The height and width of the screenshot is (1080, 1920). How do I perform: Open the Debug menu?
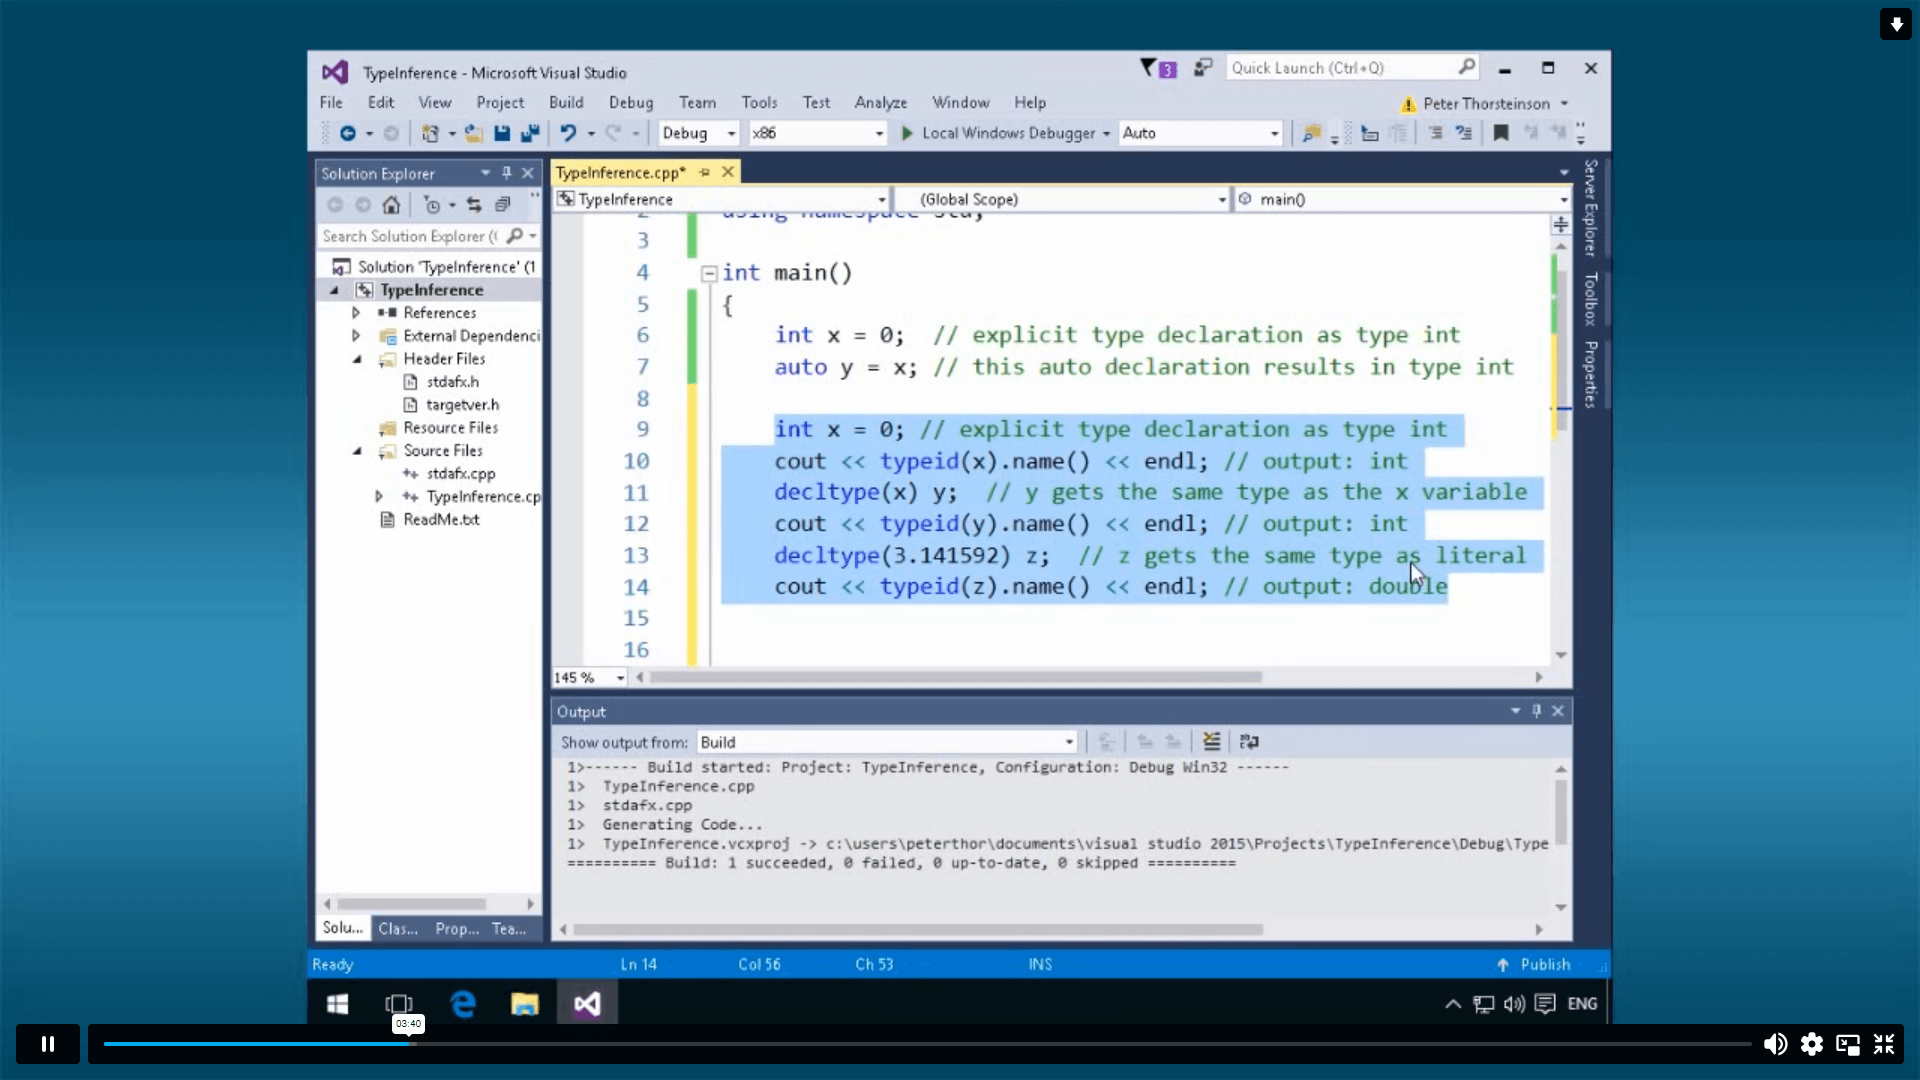click(x=630, y=102)
